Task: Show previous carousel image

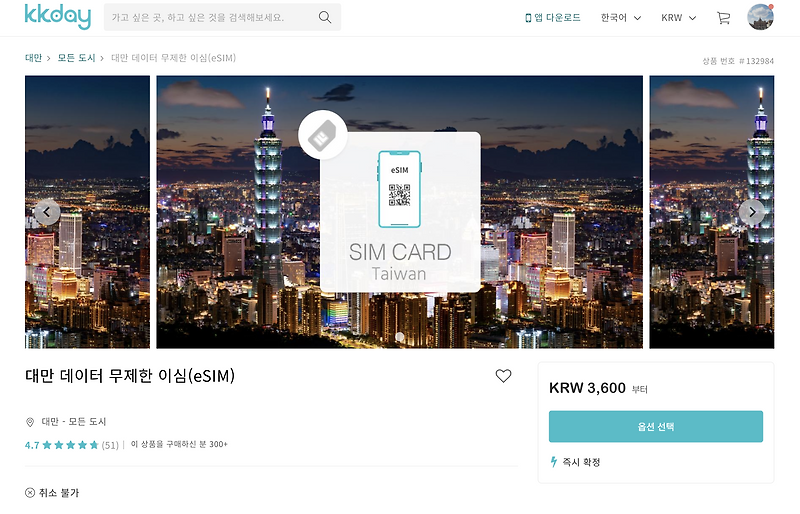Action: pyautogui.click(x=47, y=212)
